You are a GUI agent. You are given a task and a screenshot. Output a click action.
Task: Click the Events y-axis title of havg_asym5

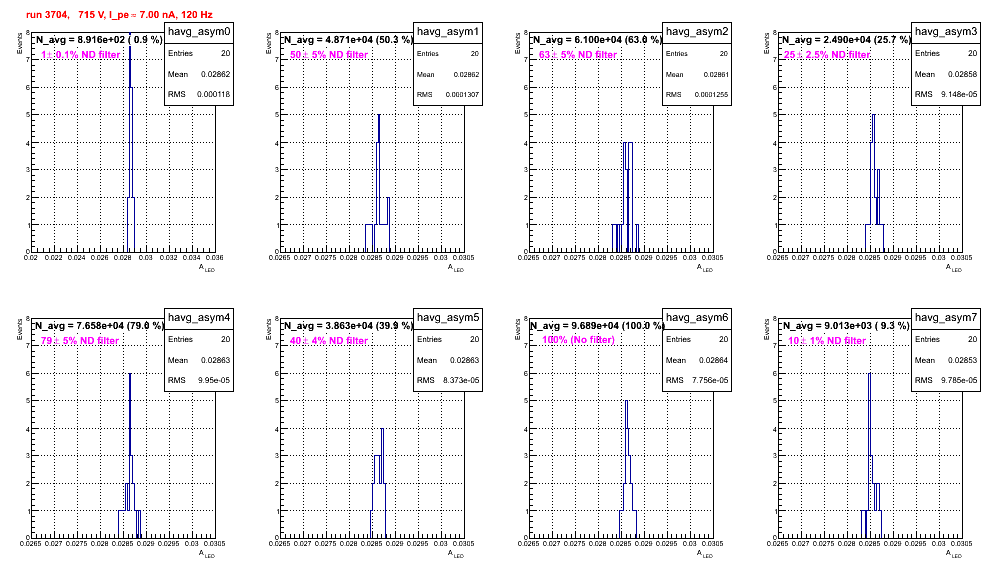click(x=268, y=329)
